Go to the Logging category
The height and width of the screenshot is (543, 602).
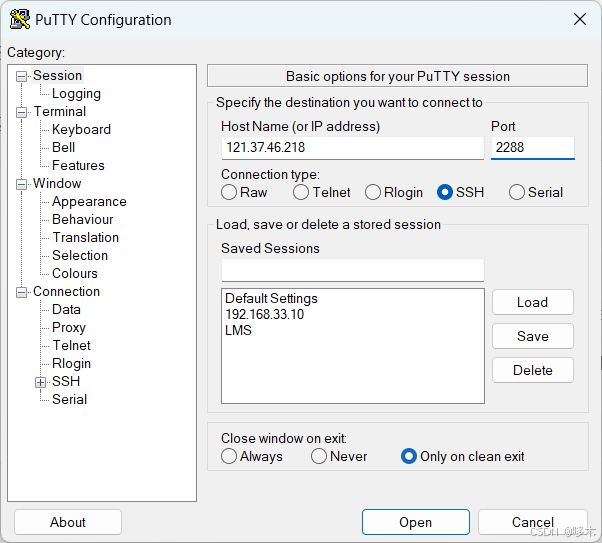pos(76,93)
